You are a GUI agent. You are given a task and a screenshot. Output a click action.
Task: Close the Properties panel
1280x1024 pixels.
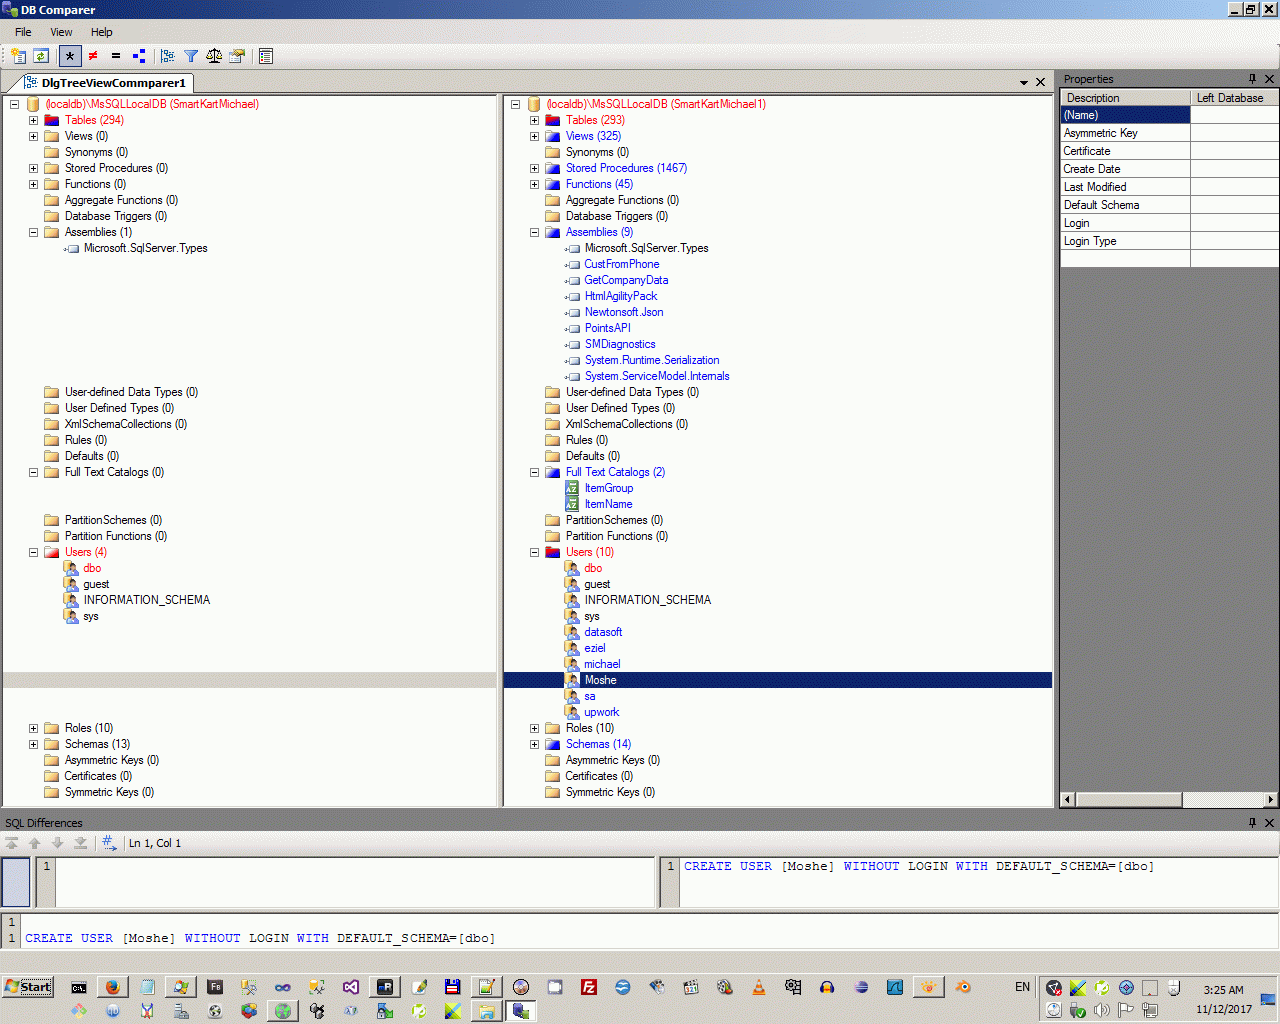1269,78
